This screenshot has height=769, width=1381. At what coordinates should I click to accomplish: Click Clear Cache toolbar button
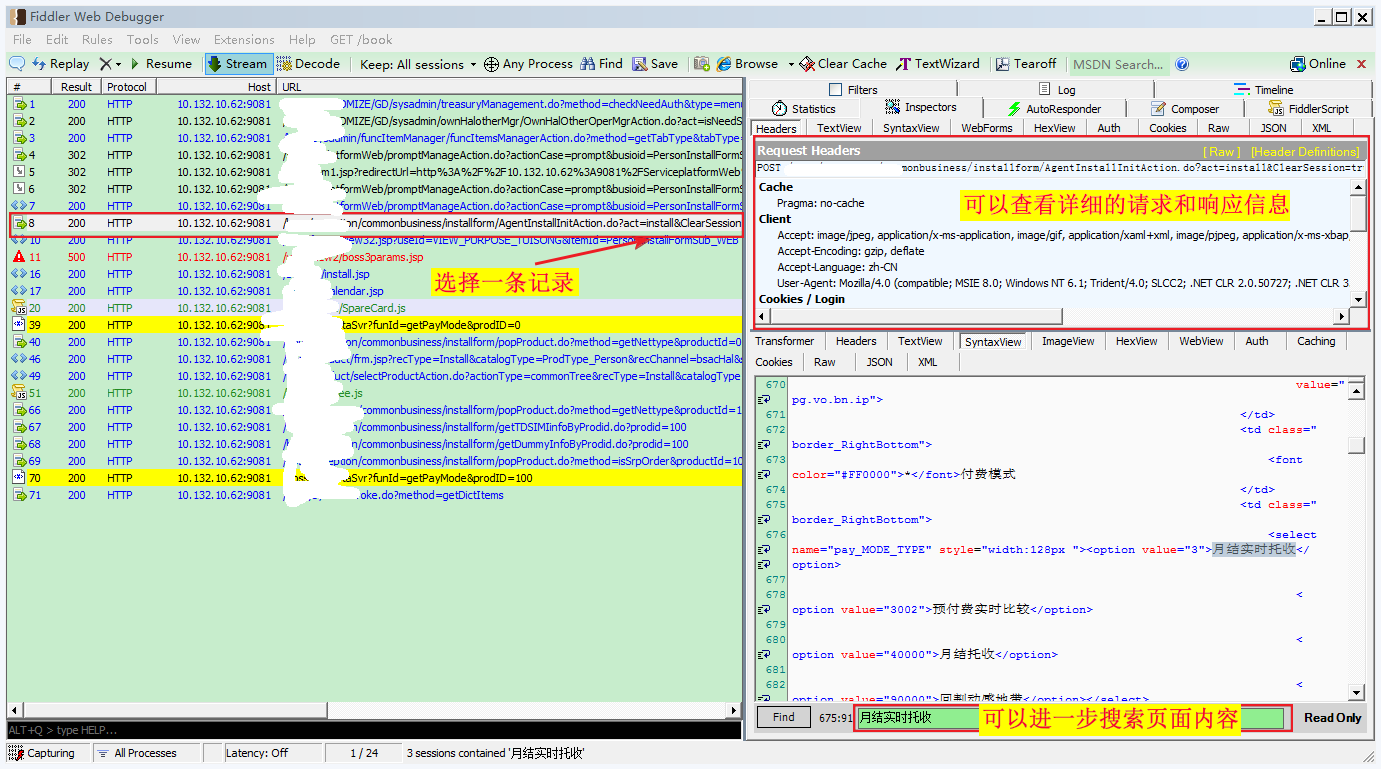[x=843, y=64]
